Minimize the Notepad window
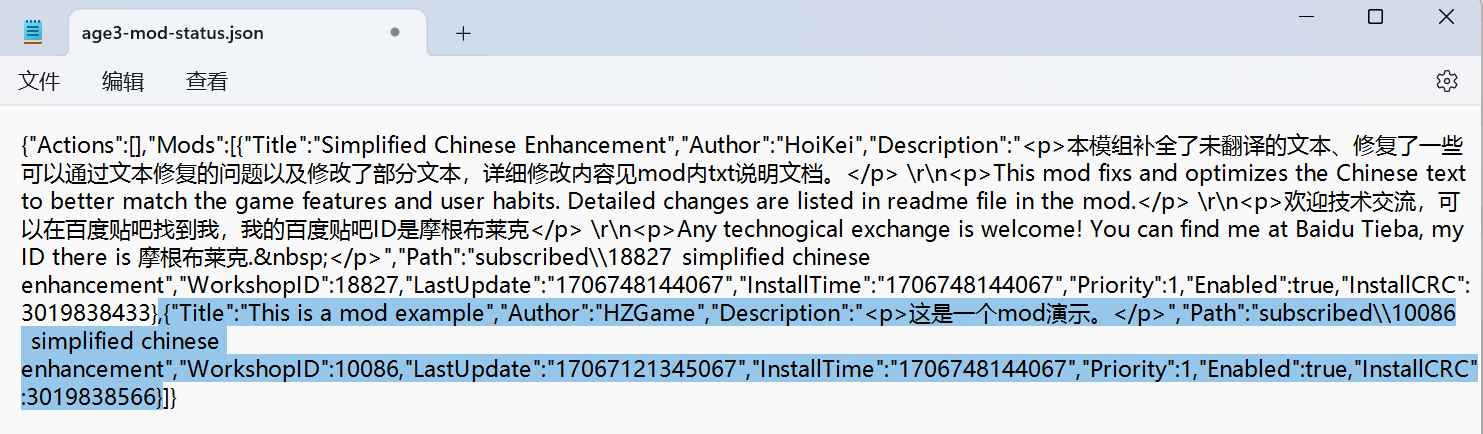The width and height of the screenshot is (1483, 434). pyautogui.click(x=1303, y=17)
